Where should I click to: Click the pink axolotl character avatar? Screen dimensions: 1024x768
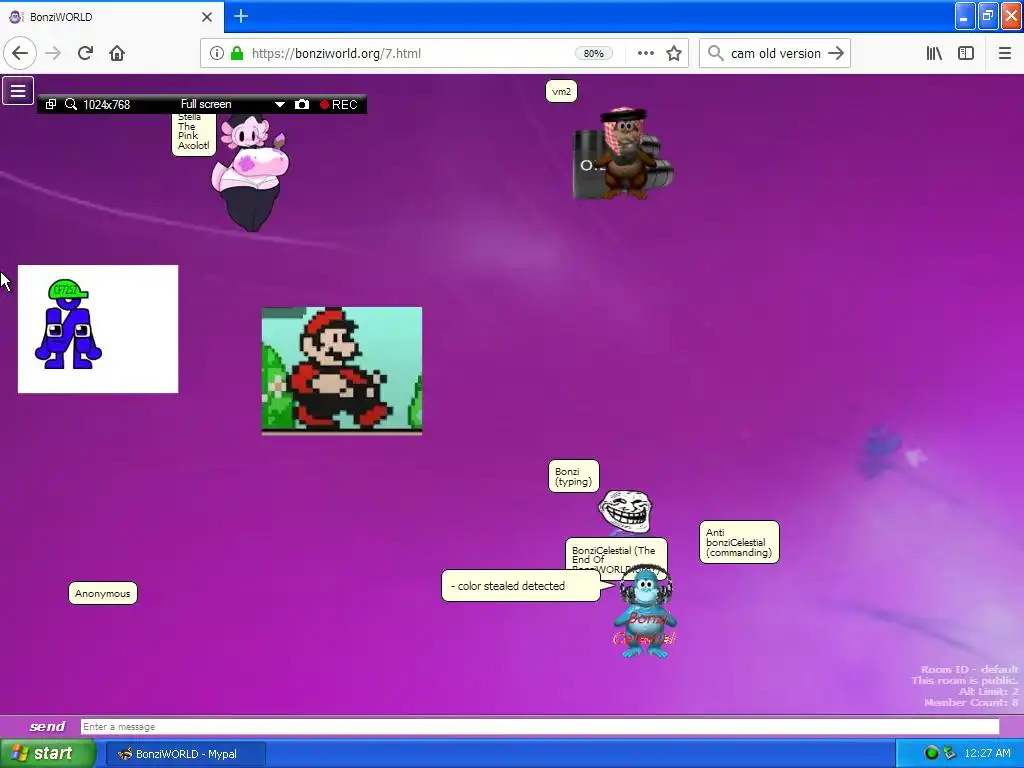250,173
